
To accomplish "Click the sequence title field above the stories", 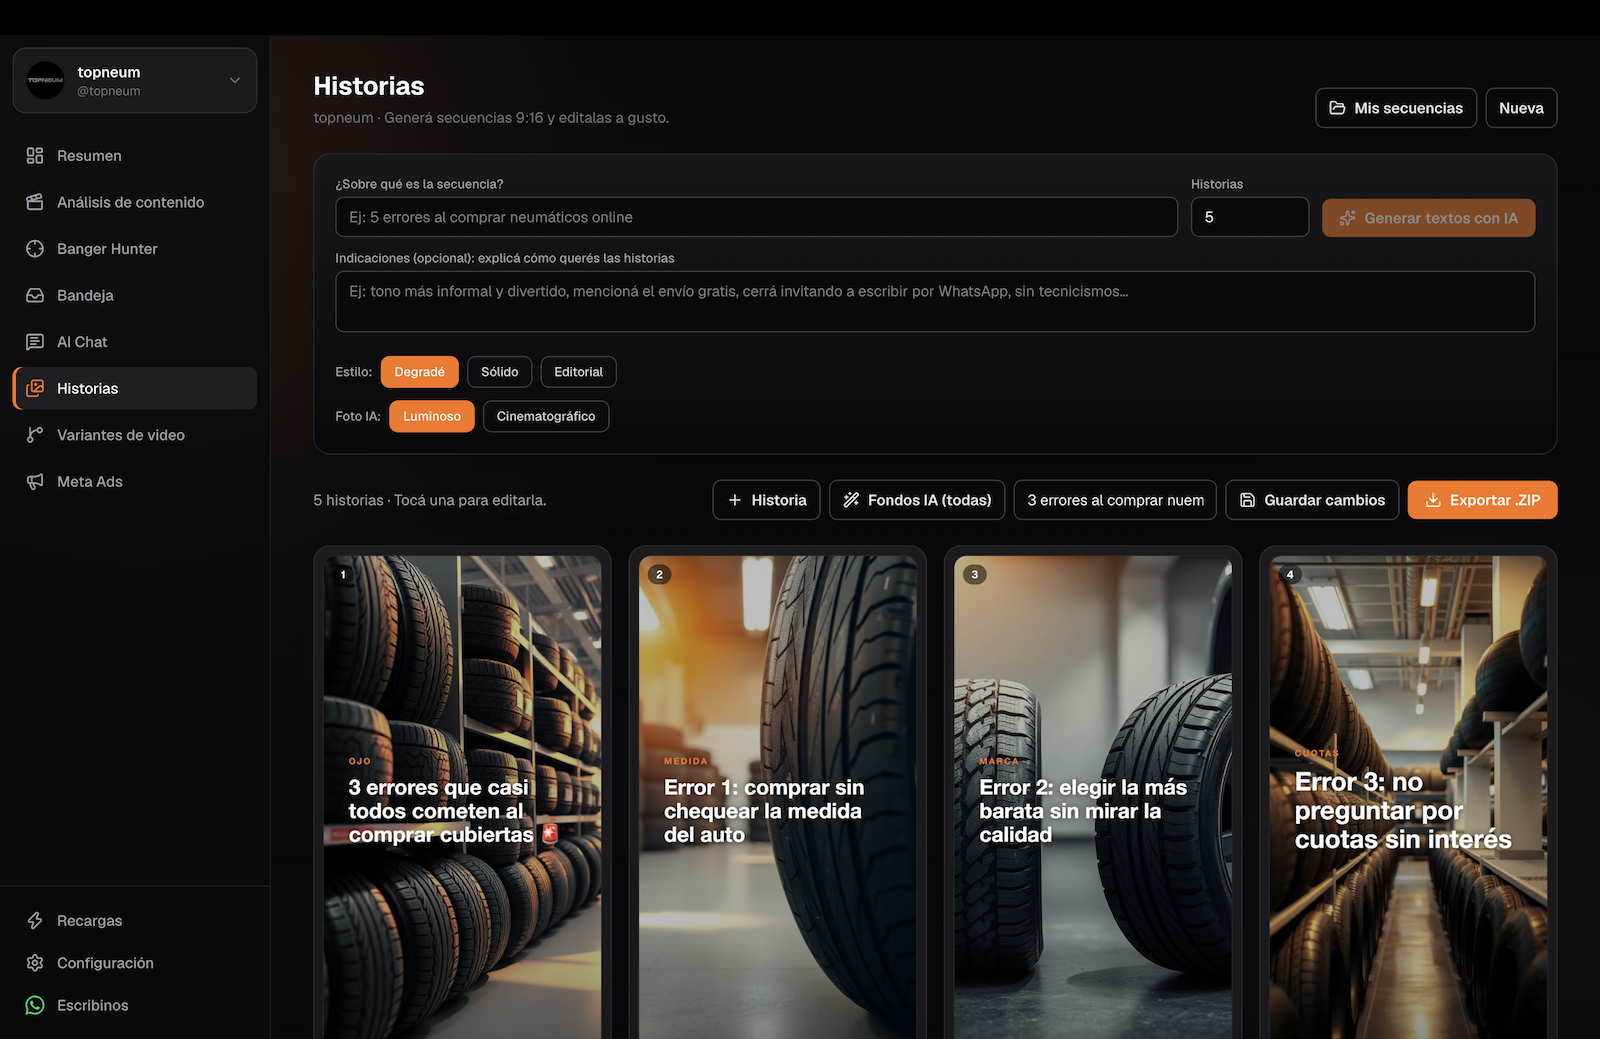I will 1116,500.
